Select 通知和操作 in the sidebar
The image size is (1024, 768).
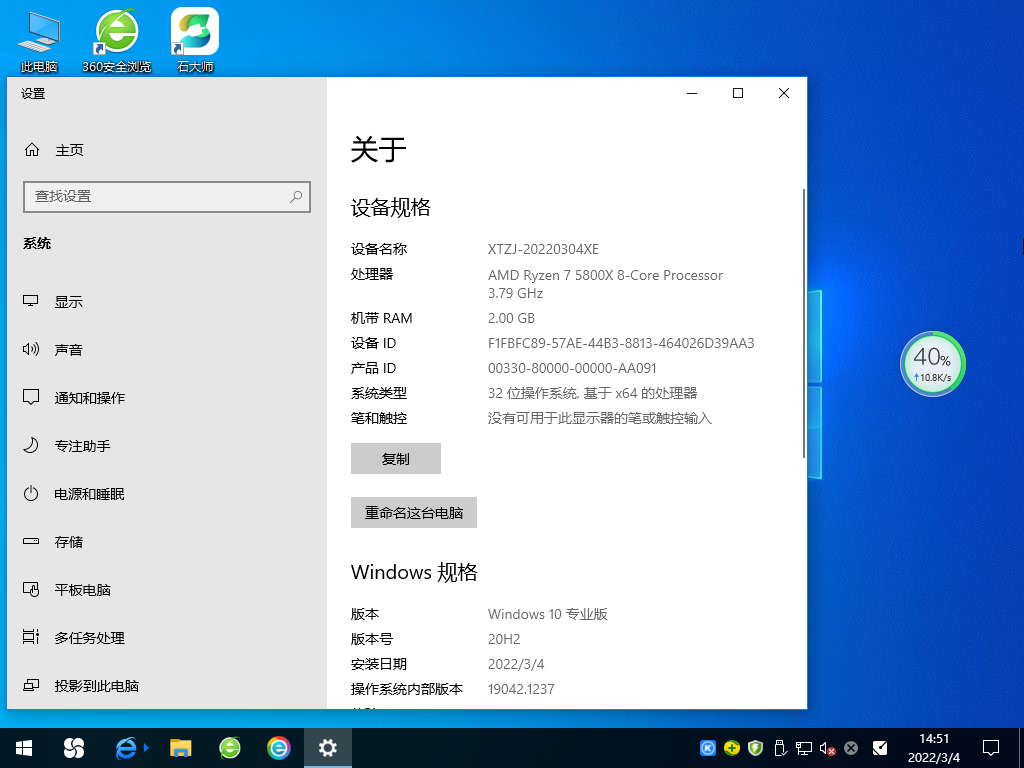pos(90,397)
